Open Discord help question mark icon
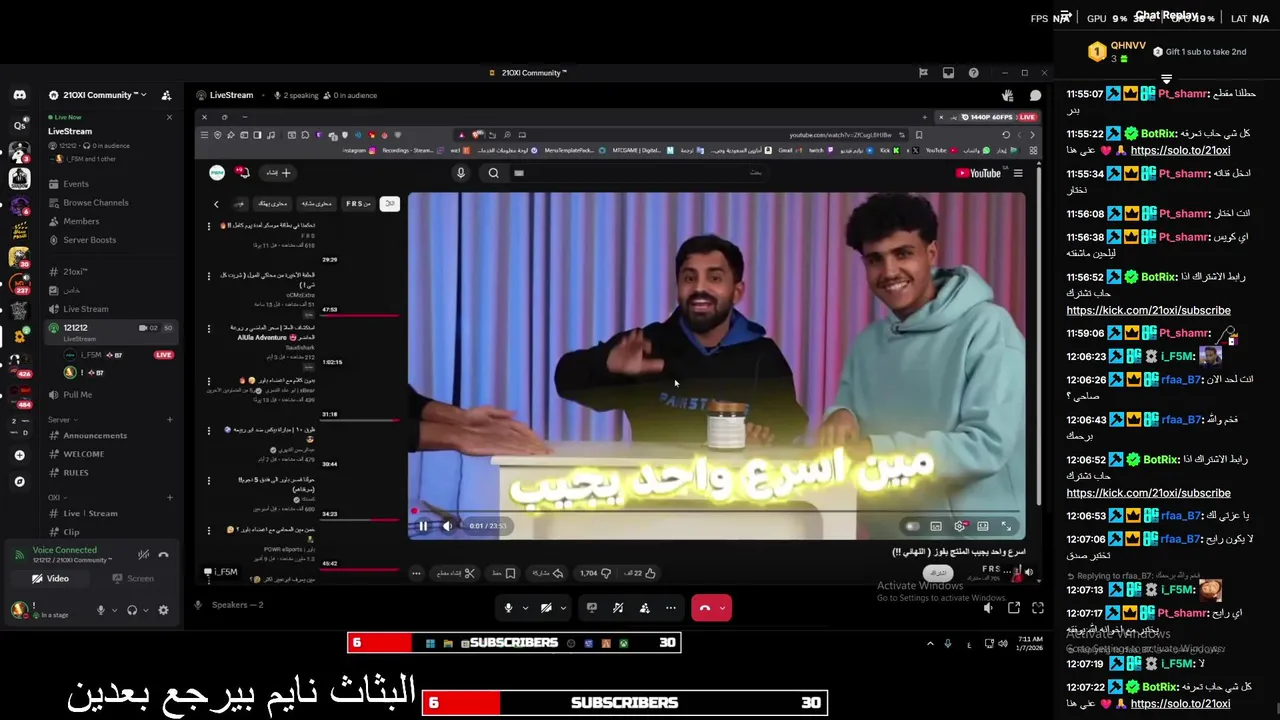Screen dimensions: 1280x720 click(x=974, y=73)
